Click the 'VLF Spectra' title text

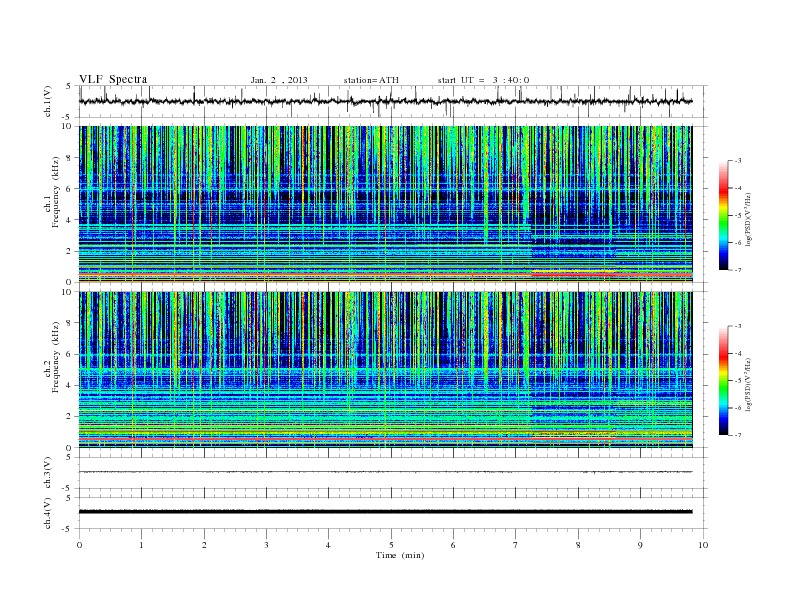pyautogui.click(x=113, y=79)
